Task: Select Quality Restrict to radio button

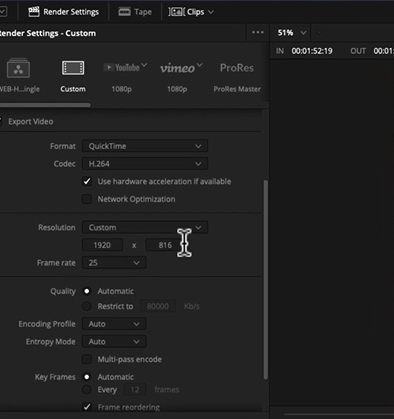Action: 87,306
